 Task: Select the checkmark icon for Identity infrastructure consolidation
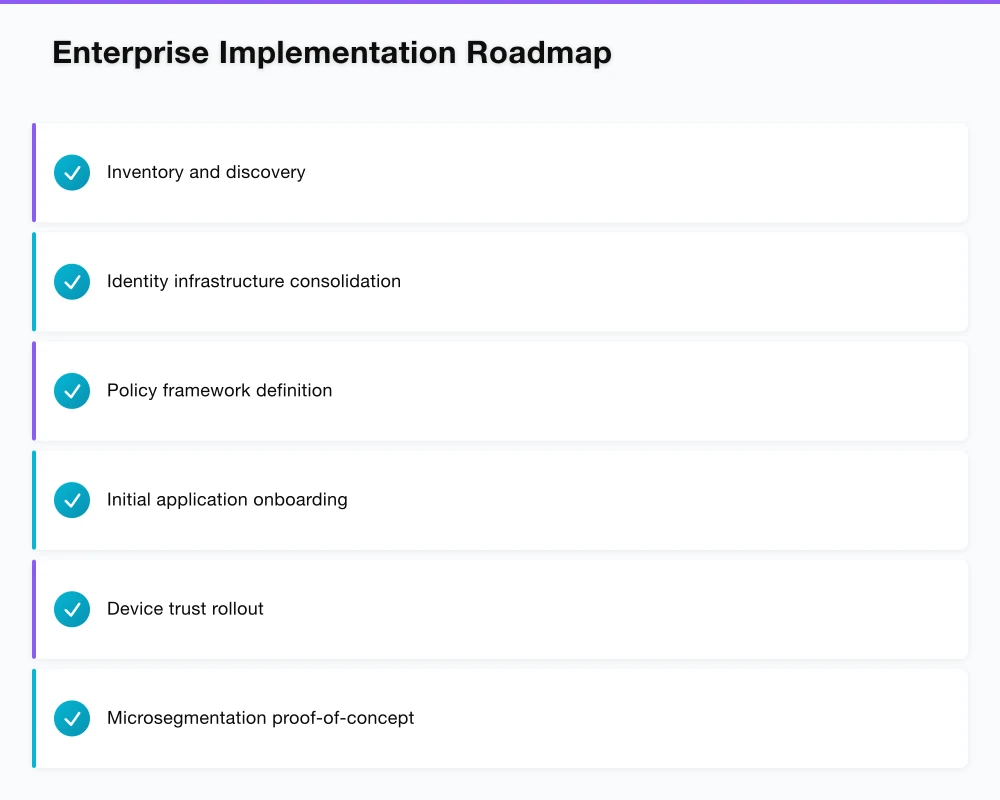coord(71,281)
